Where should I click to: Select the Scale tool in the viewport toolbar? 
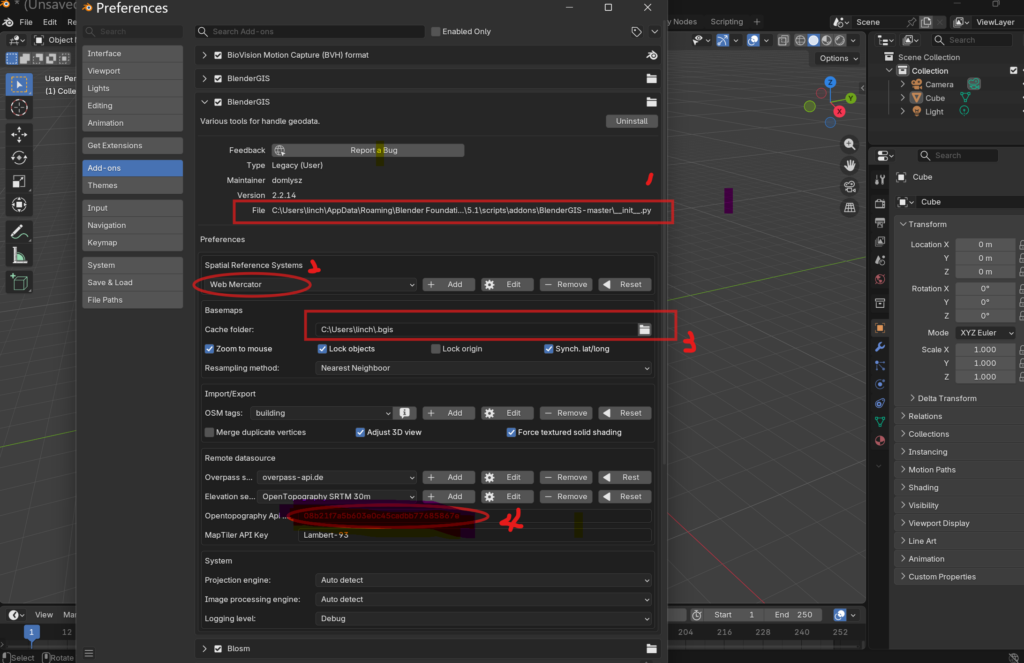click(19, 182)
